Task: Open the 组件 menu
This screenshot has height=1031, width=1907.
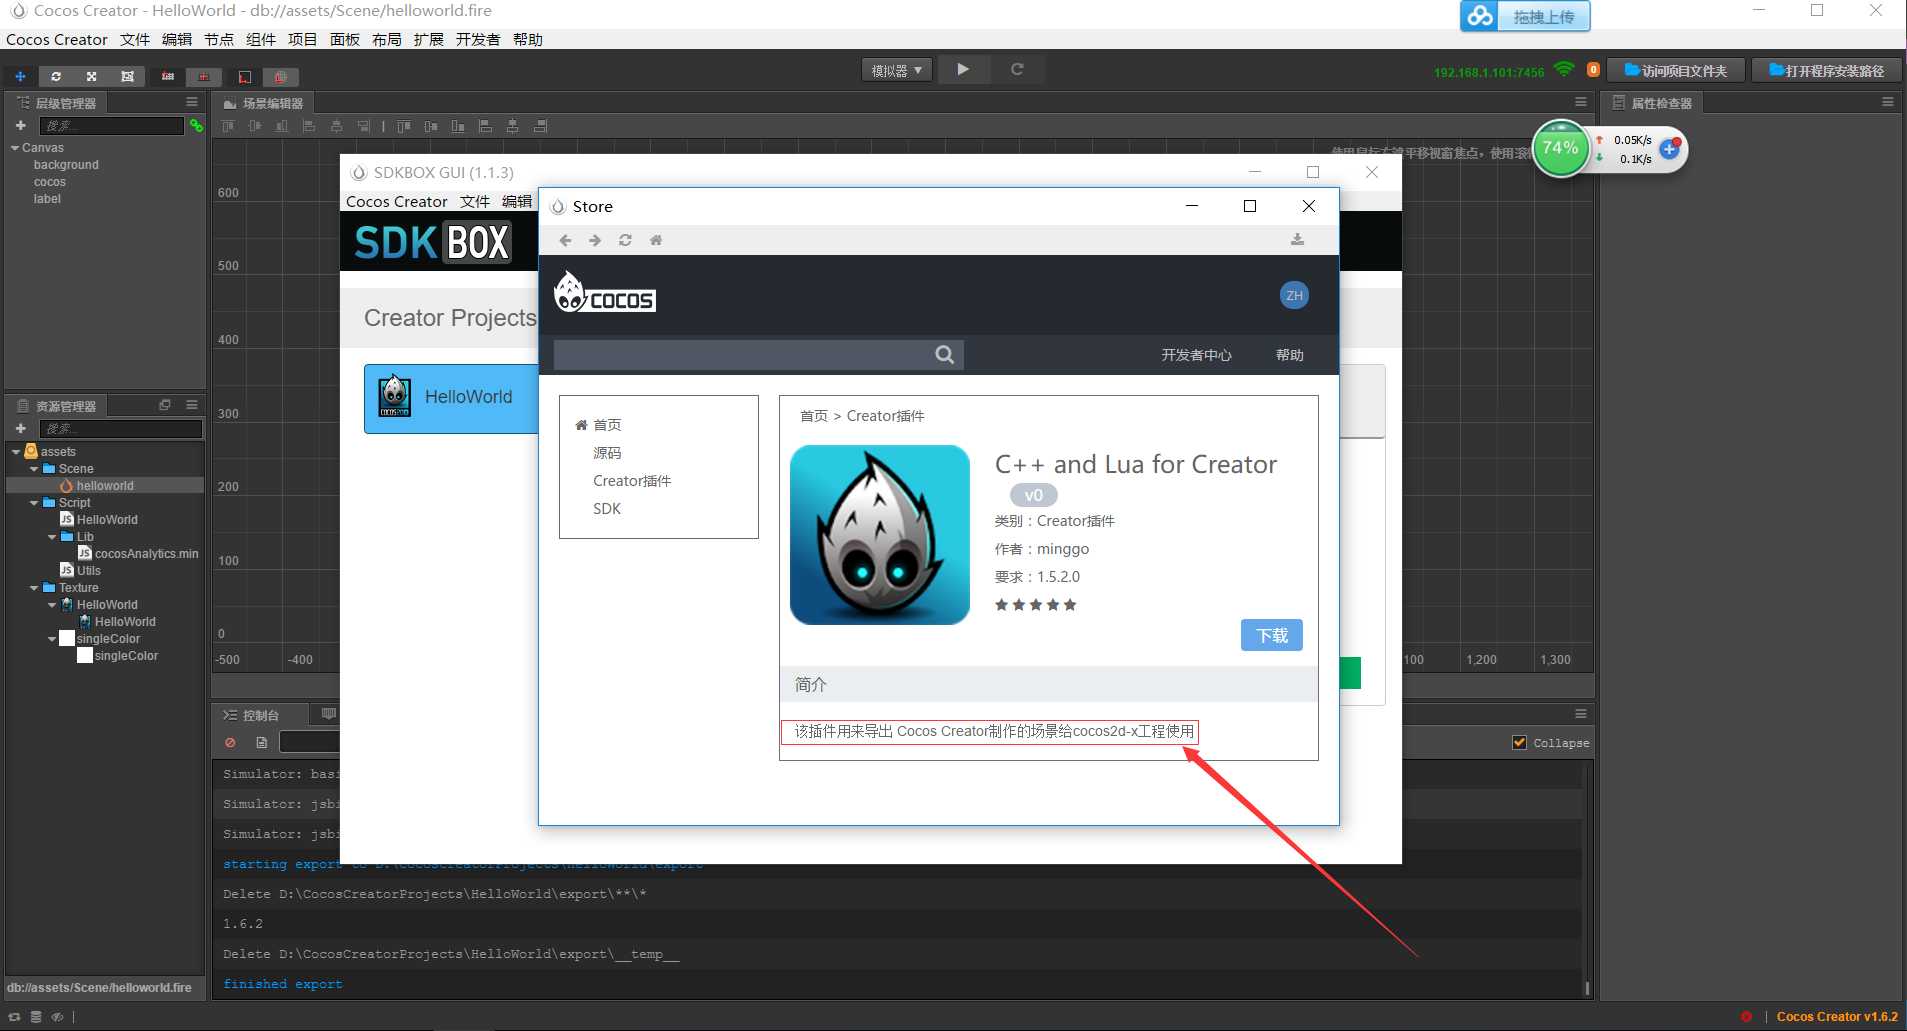Action: pos(261,40)
